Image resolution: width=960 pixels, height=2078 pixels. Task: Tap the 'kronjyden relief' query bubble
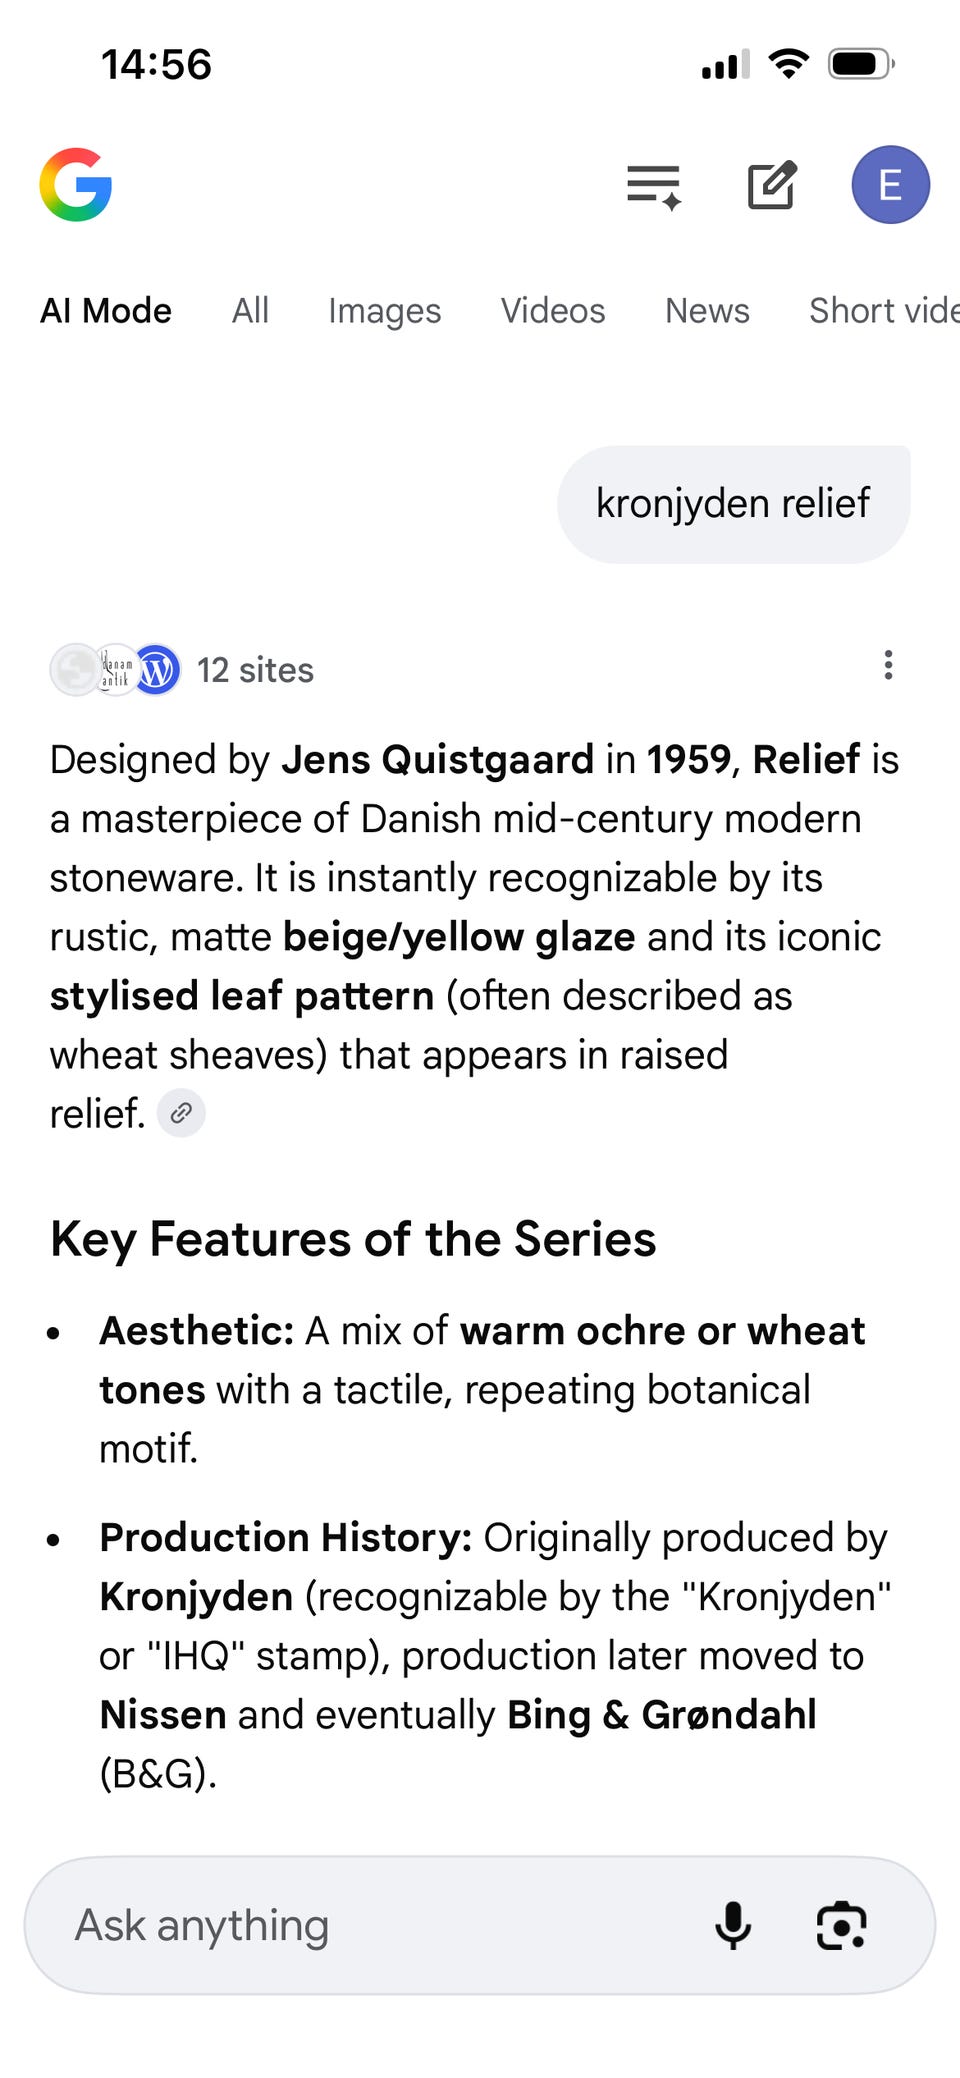[x=734, y=504]
